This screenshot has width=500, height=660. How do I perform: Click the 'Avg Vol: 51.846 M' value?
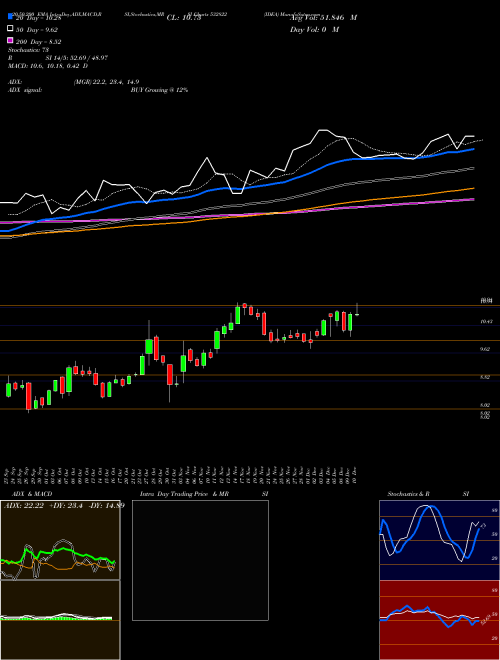click(323, 17)
